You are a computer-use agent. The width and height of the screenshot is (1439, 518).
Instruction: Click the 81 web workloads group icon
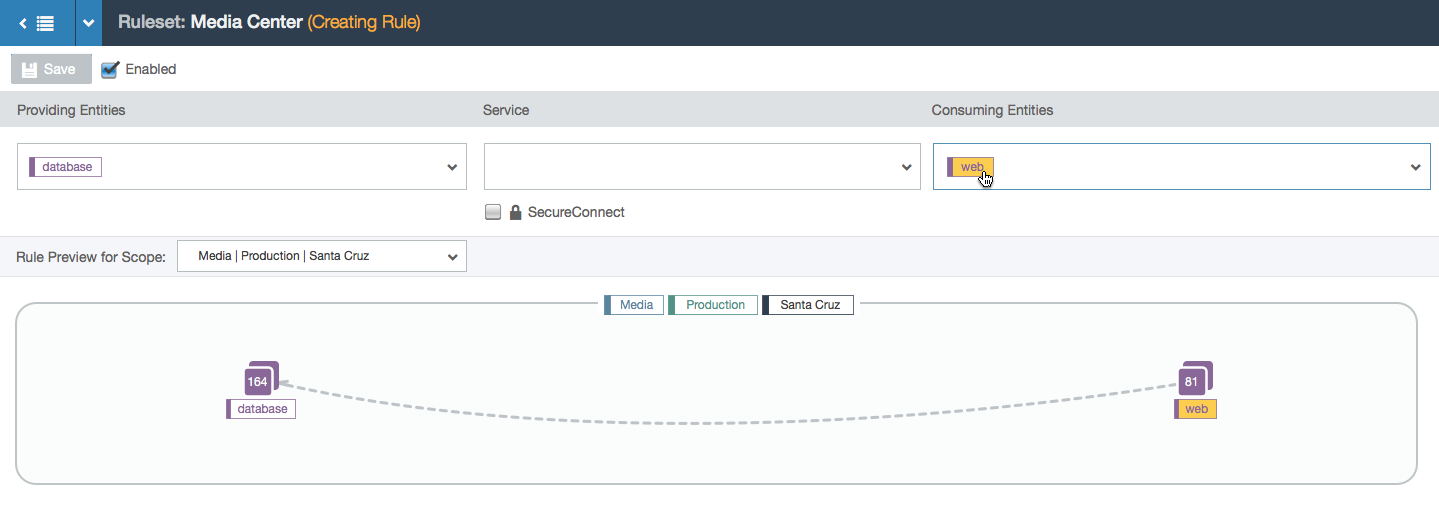(1195, 378)
